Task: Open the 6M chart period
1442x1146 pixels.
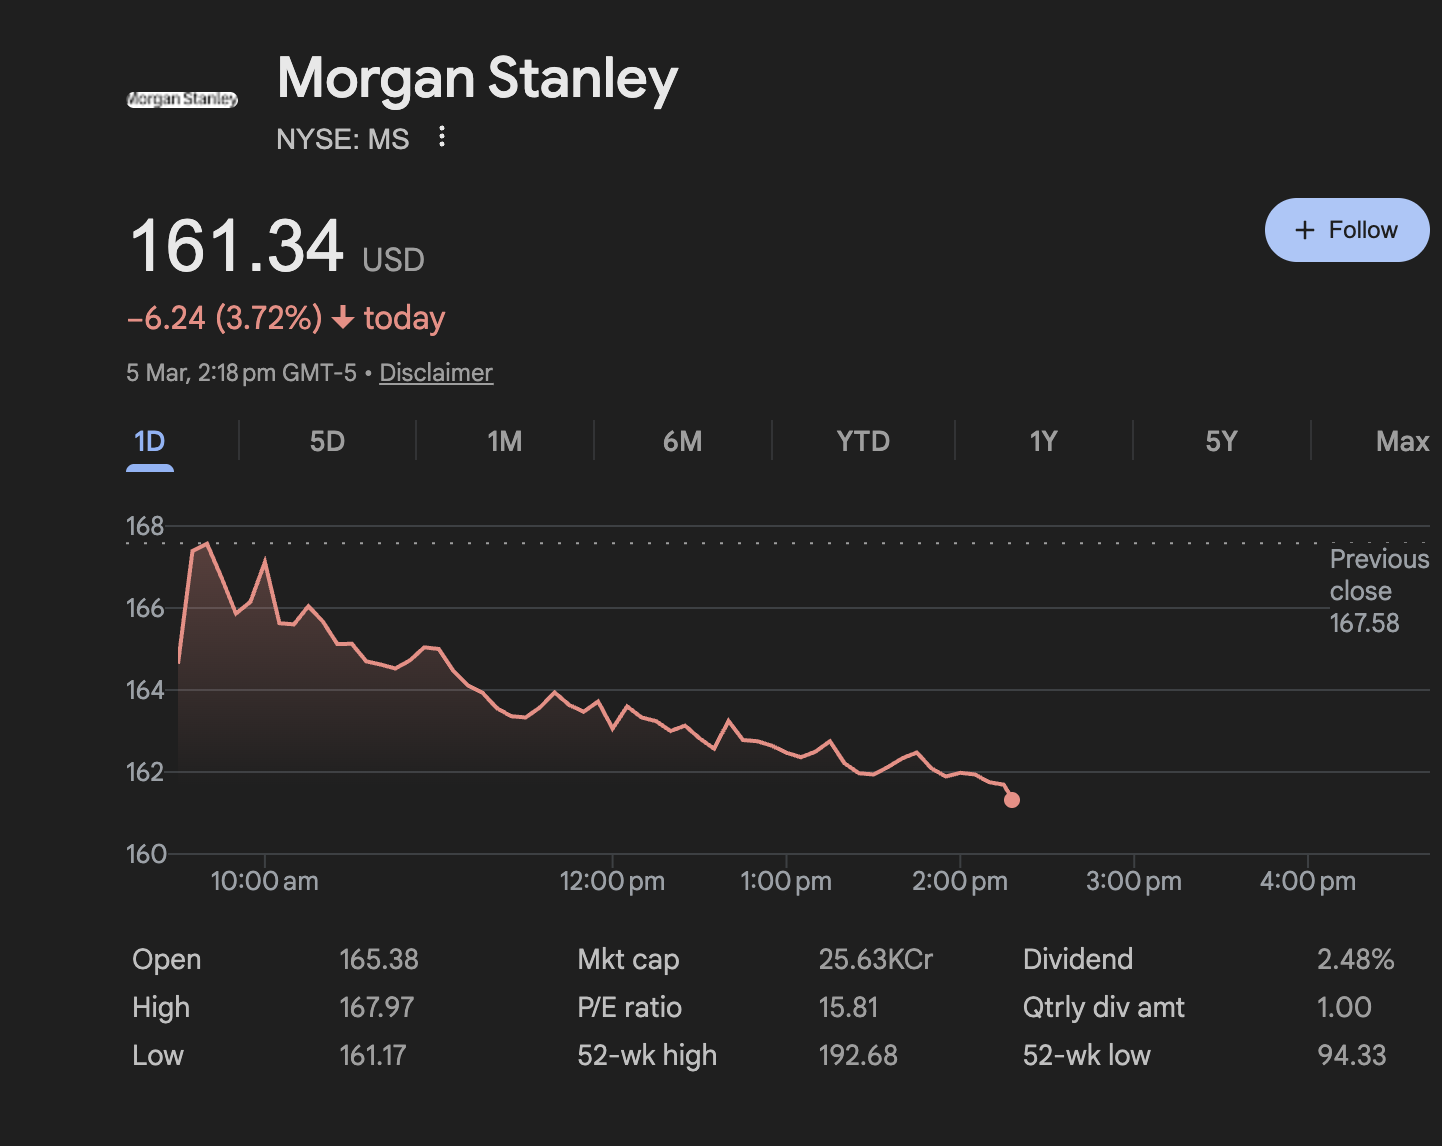Action: 683,441
